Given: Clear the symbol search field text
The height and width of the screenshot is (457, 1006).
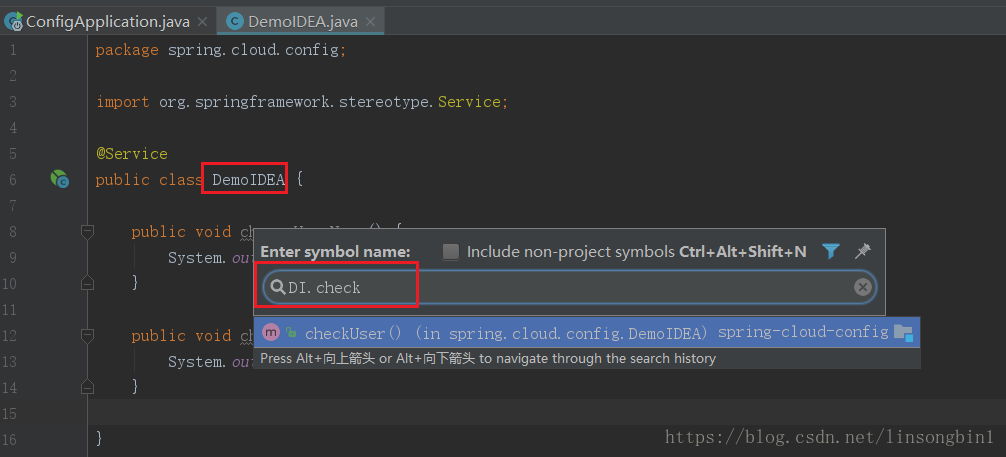Looking at the screenshot, I should tap(863, 287).
